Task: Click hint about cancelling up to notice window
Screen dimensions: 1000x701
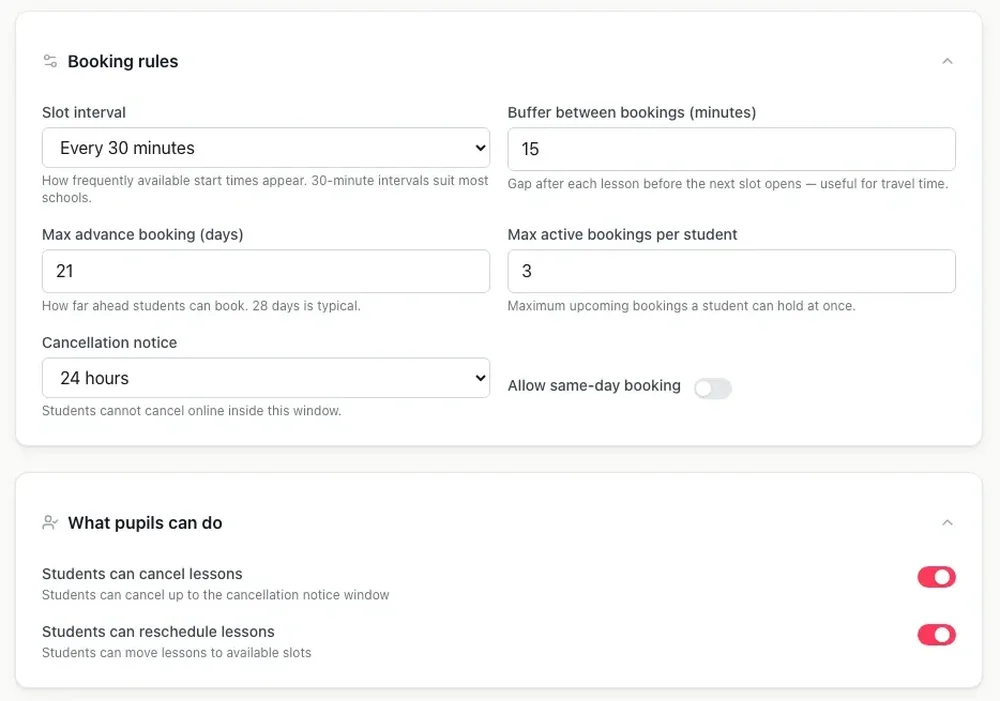Action: pos(216,594)
